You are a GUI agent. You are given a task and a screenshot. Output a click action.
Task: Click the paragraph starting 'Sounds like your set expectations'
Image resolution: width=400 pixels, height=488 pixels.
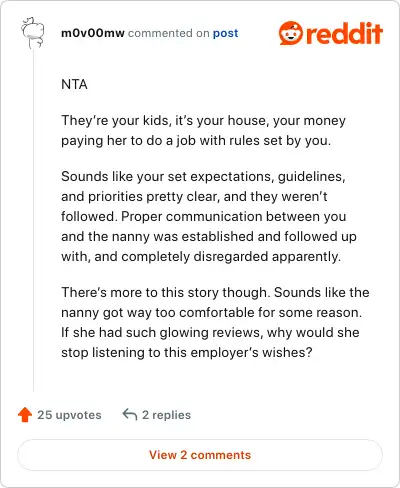click(x=209, y=216)
